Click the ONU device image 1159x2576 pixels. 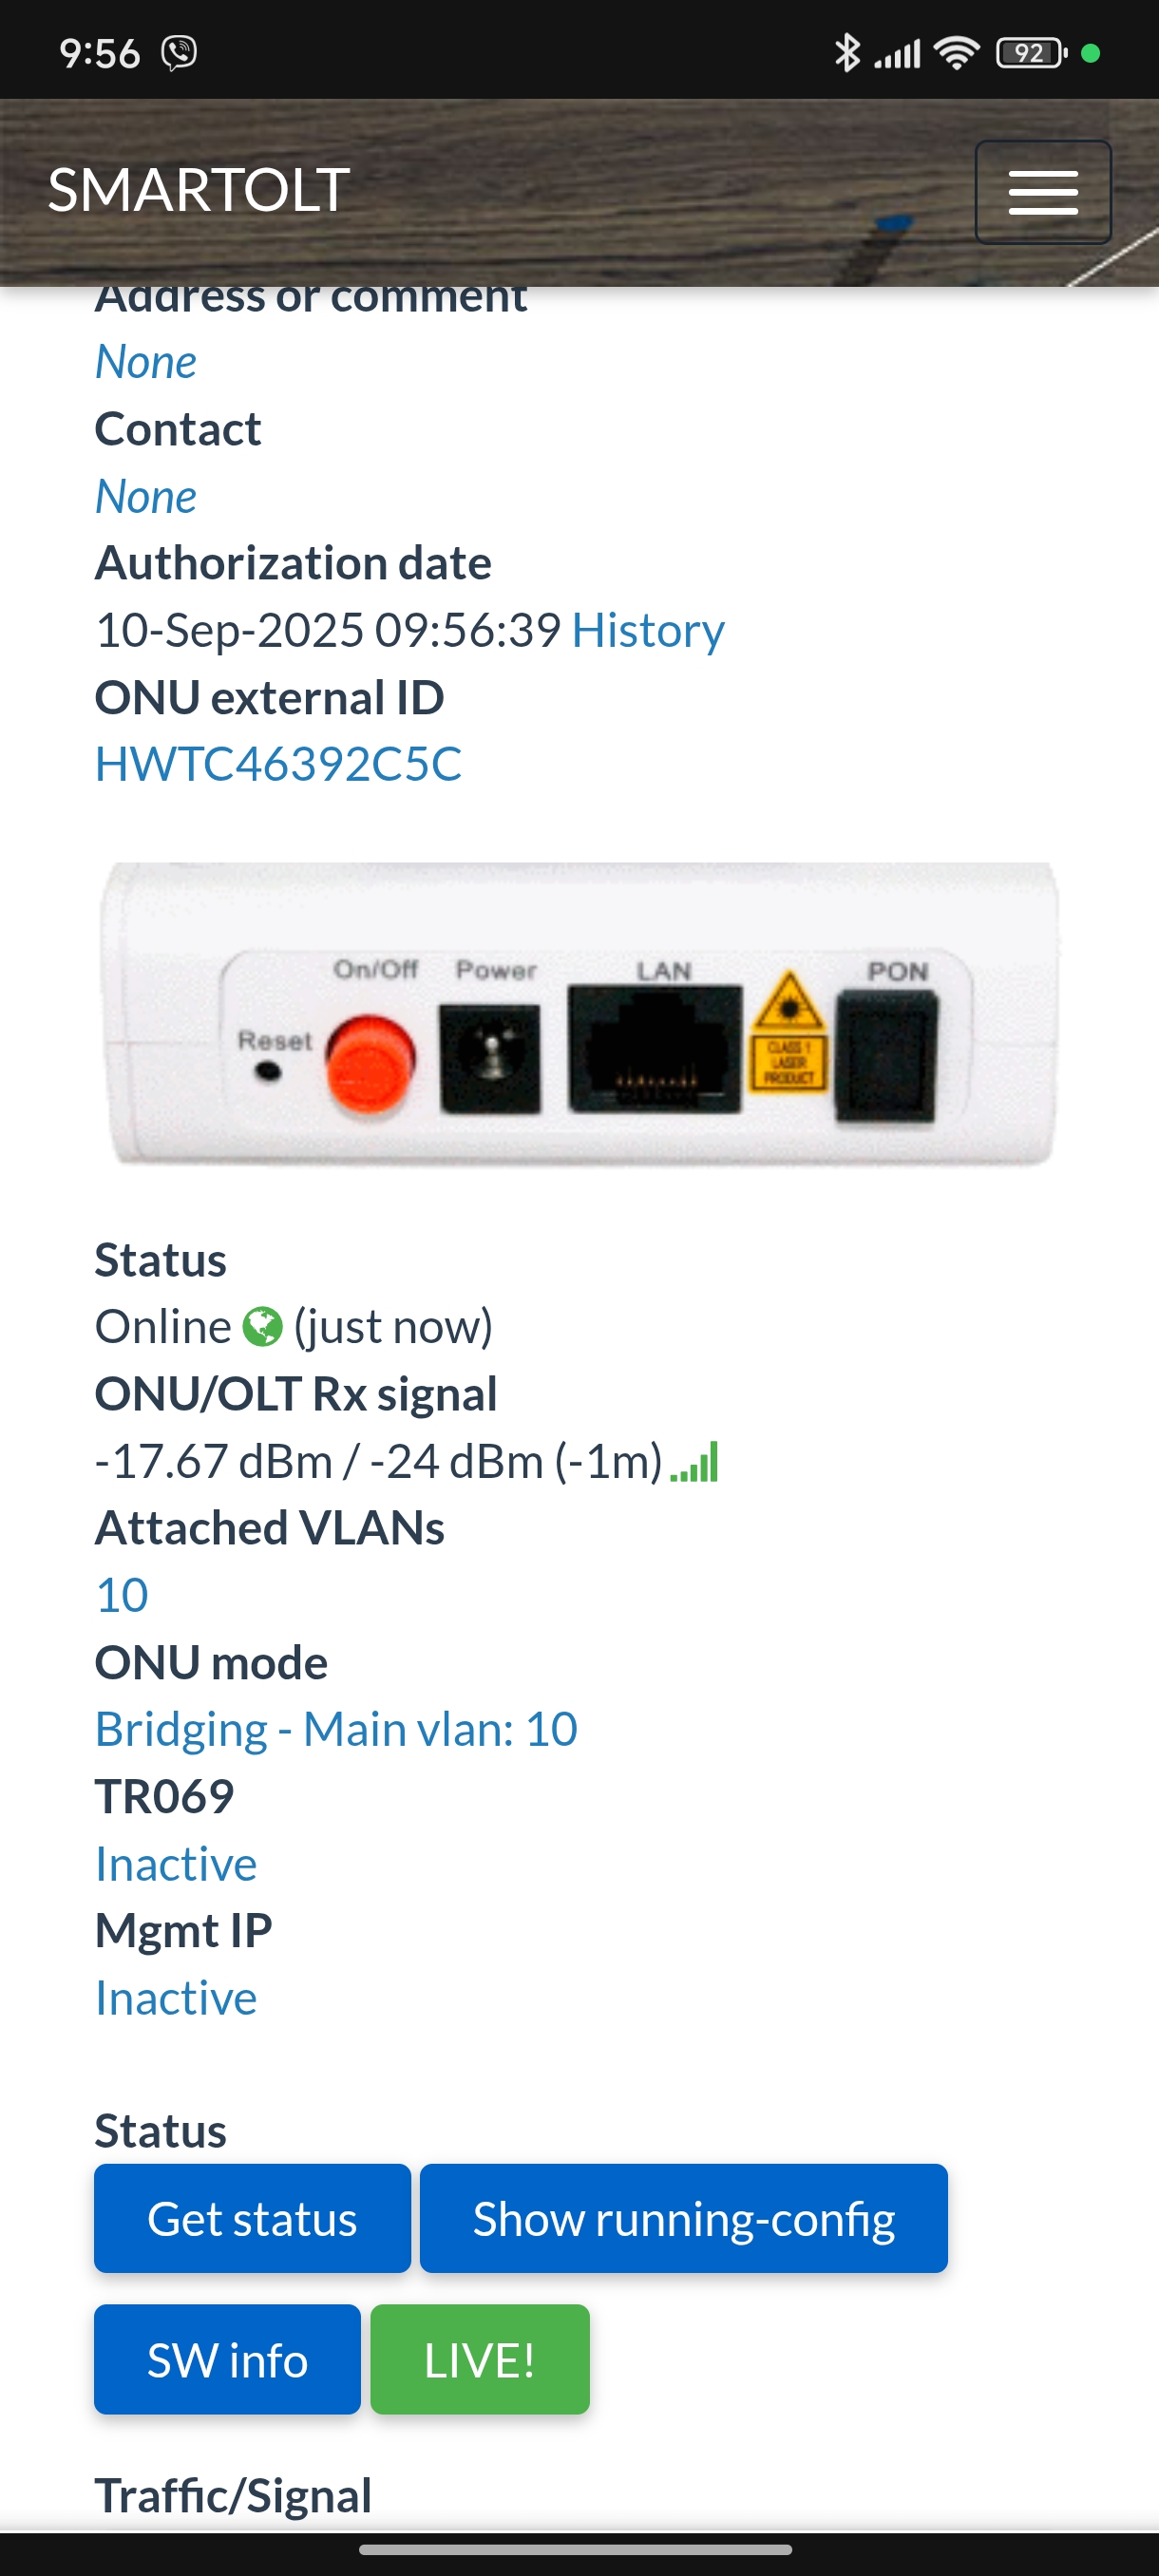pyautogui.click(x=579, y=1014)
